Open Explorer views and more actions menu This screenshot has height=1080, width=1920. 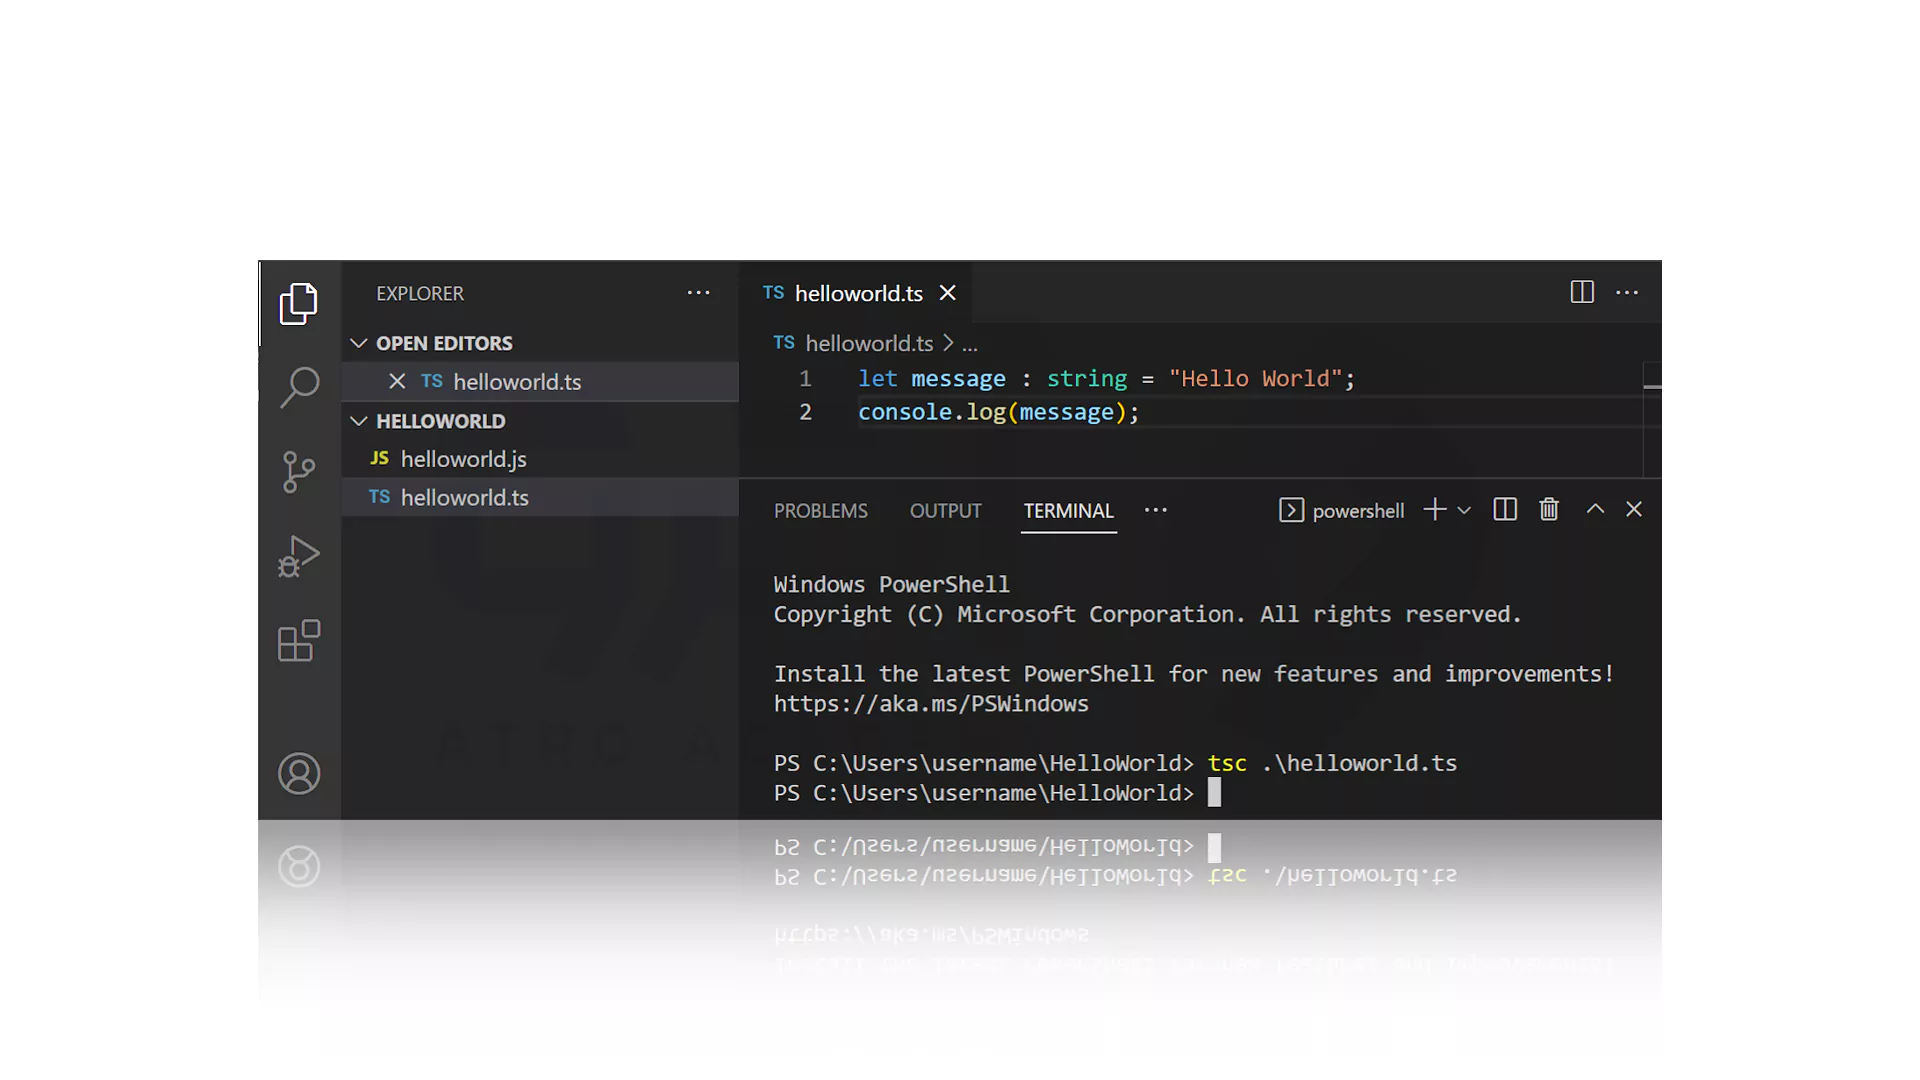pos(698,293)
